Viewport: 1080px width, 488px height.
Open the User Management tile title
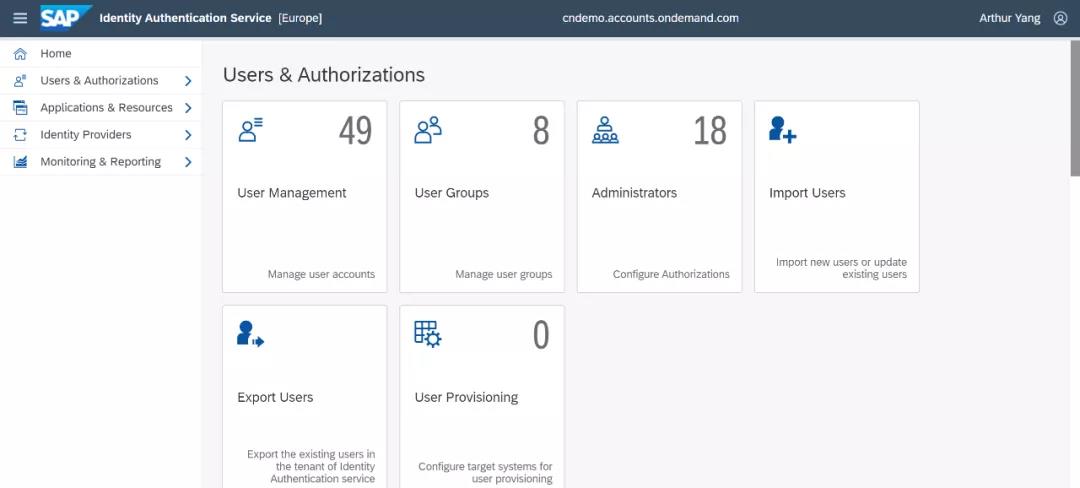pos(292,193)
